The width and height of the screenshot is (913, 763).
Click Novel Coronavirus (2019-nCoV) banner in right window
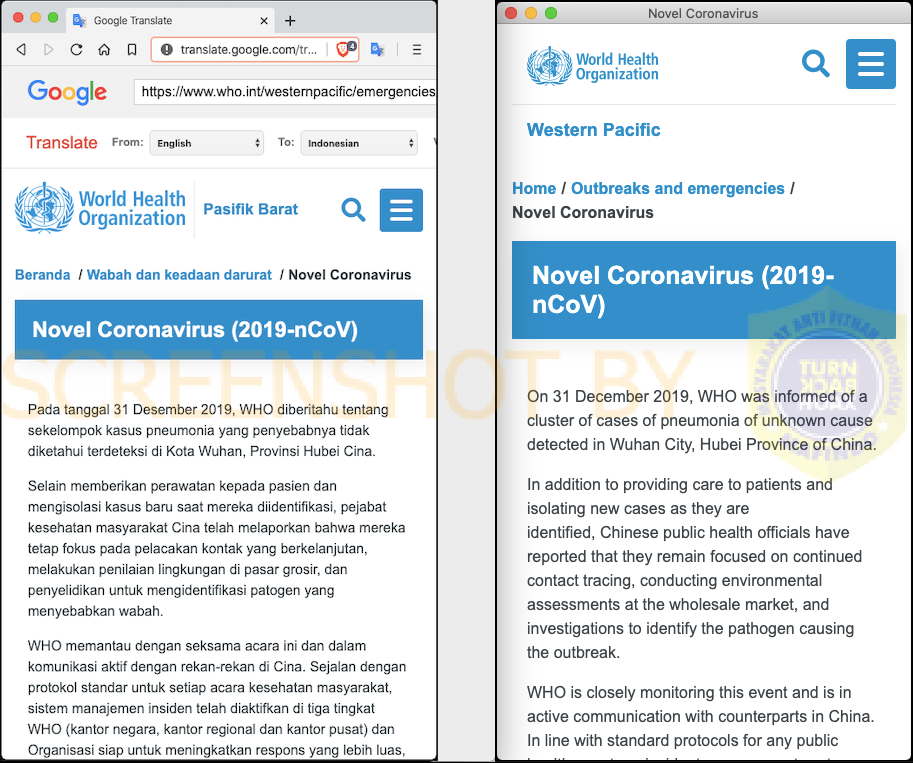tap(703, 290)
